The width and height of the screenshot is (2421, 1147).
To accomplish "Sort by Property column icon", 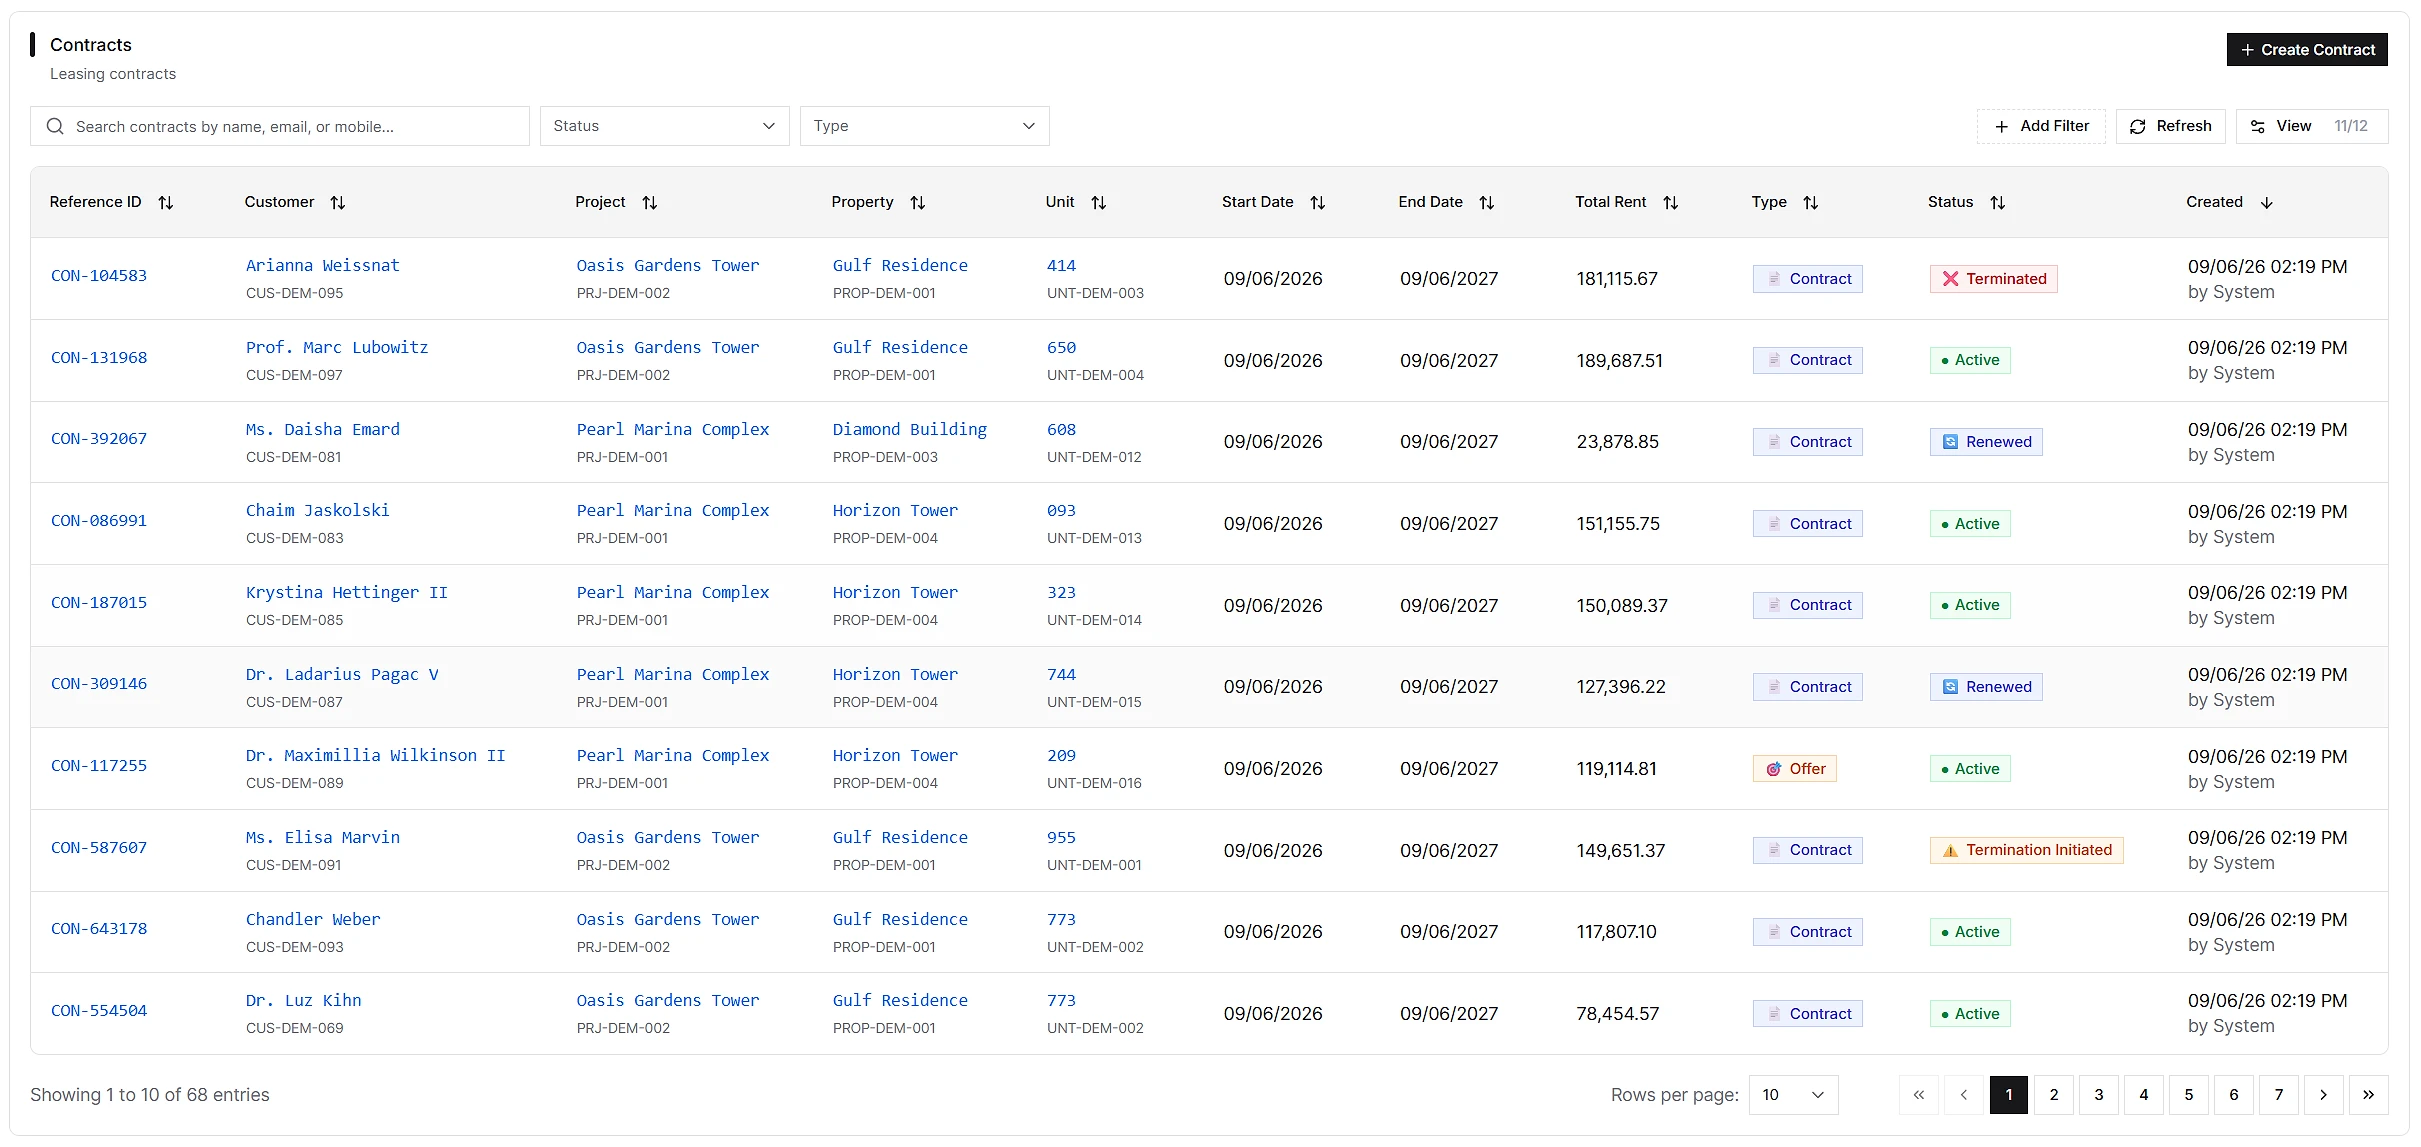I will (x=918, y=203).
